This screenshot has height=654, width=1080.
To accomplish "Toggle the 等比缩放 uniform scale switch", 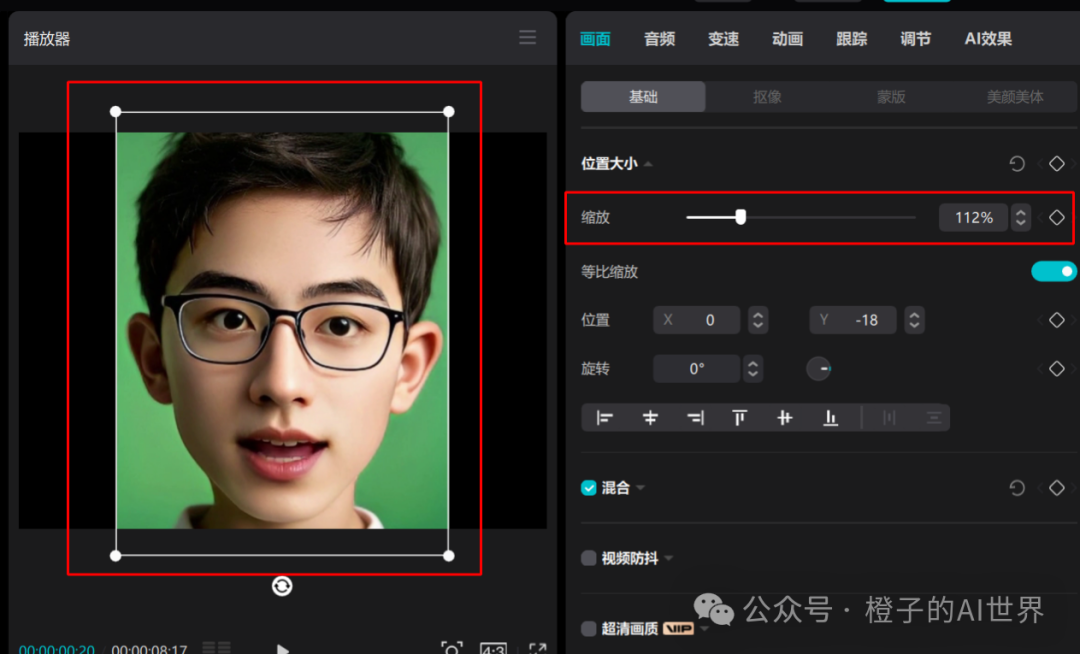I will tap(1054, 271).
